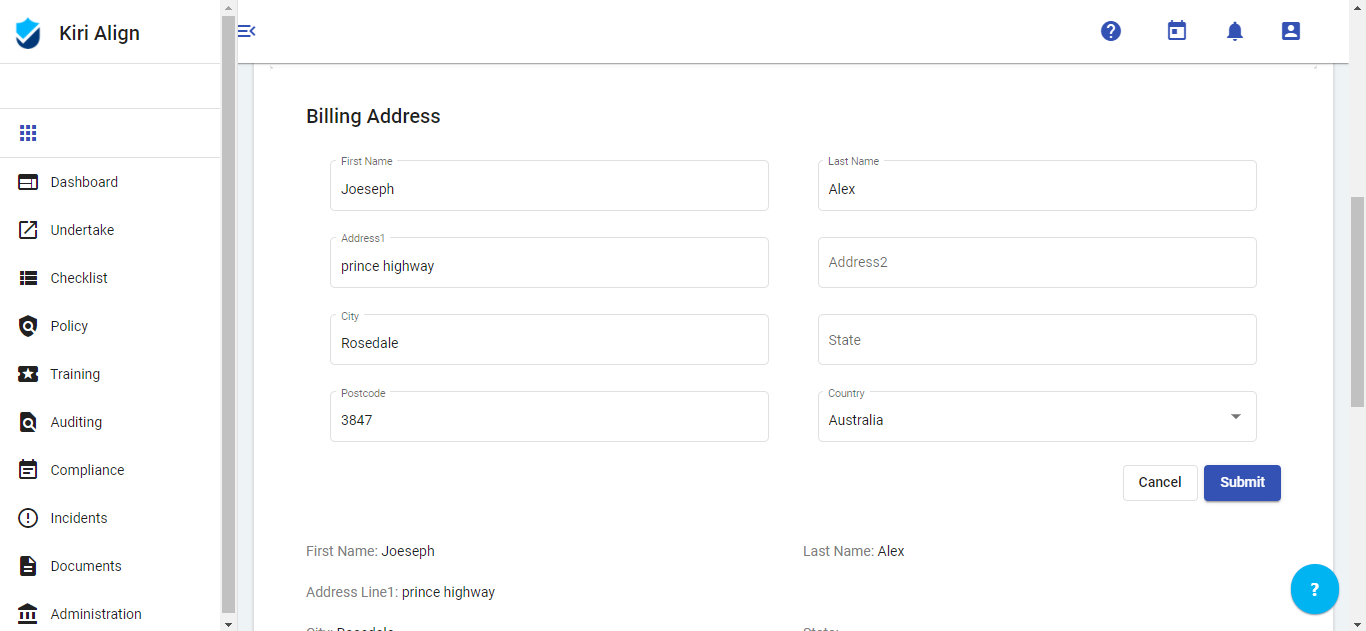Screen dimensions: 1366x631
Task: Open the calendar icon in header
Action: [1177, 31]
